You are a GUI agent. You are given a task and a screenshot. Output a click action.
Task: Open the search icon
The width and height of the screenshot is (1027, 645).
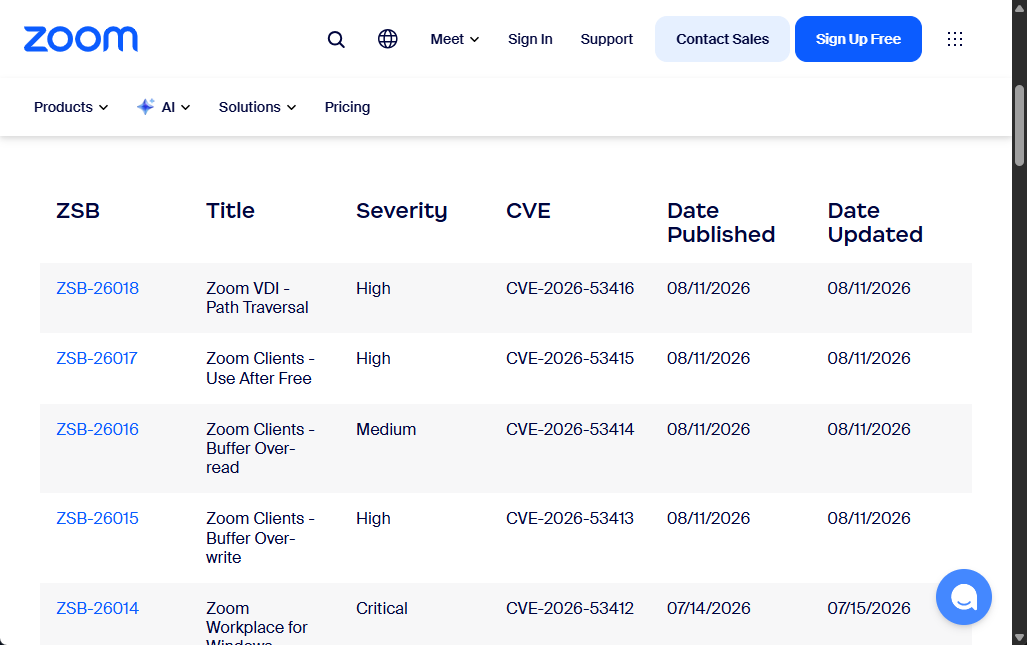tap(336, 39)
